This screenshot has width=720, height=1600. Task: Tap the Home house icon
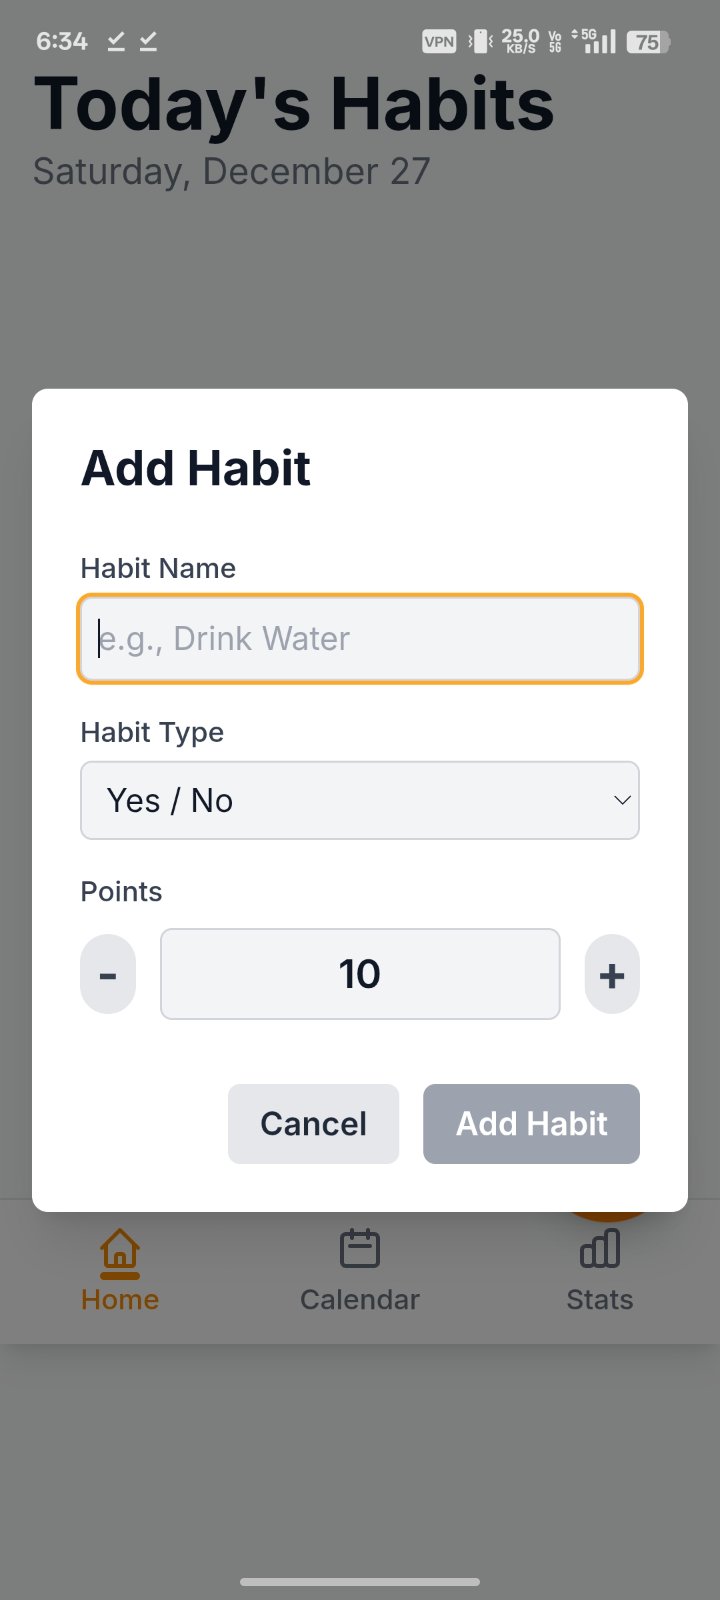tap(120, 1252)
